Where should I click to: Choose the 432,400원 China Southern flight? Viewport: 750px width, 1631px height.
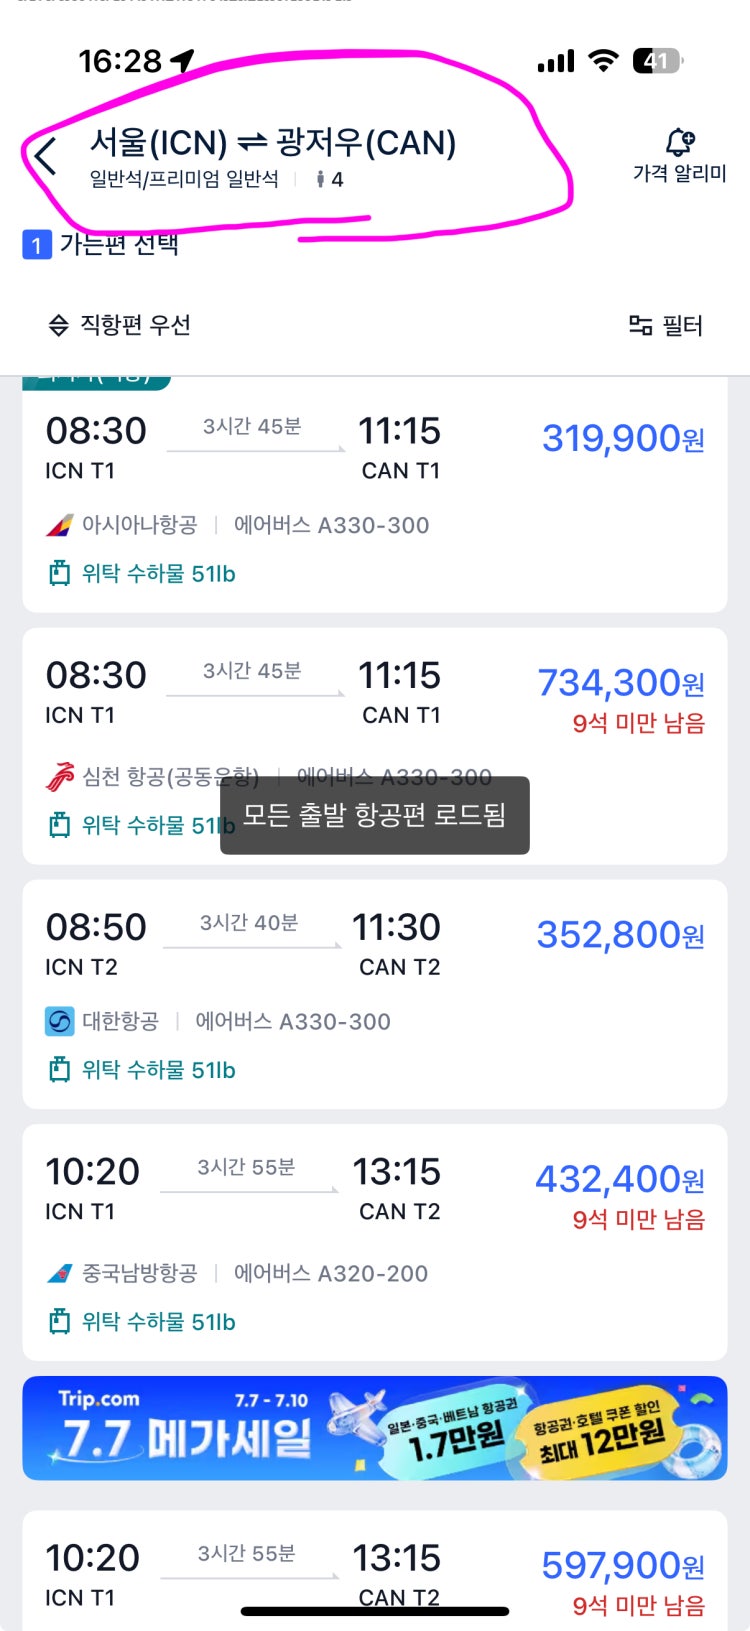point(375,1242)
